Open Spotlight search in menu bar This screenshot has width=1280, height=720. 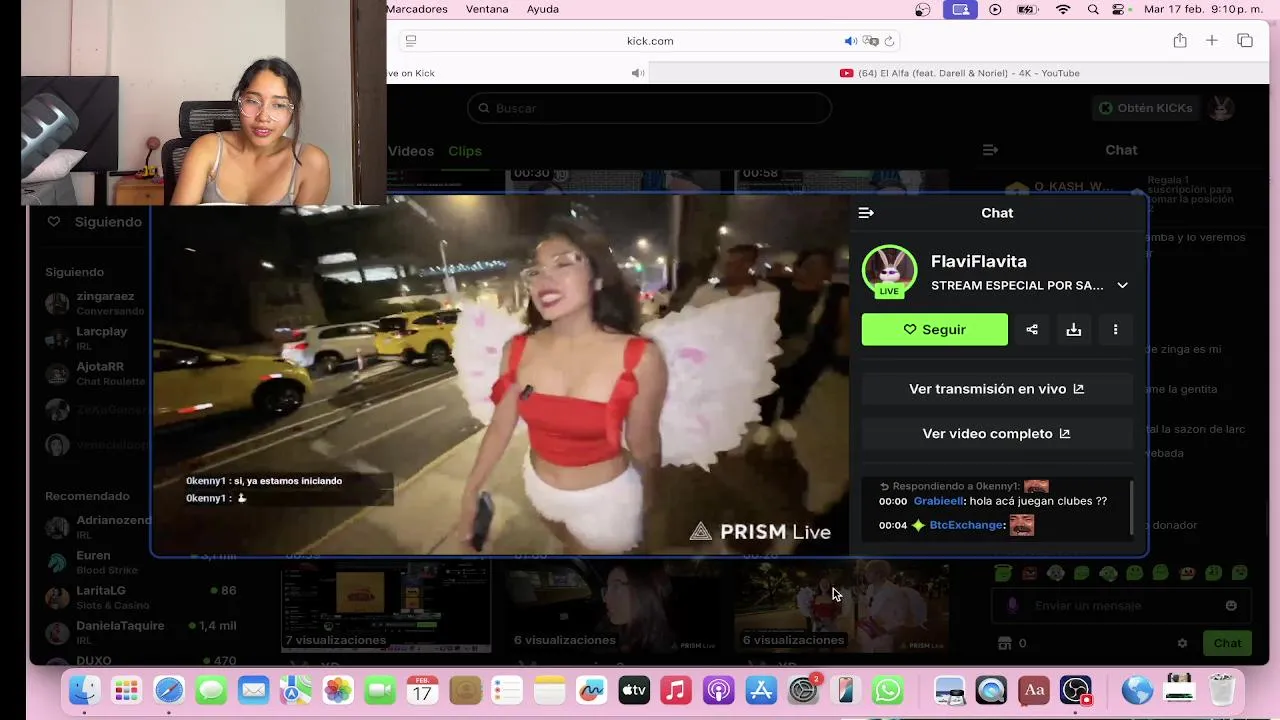[x=1093, y=9]
